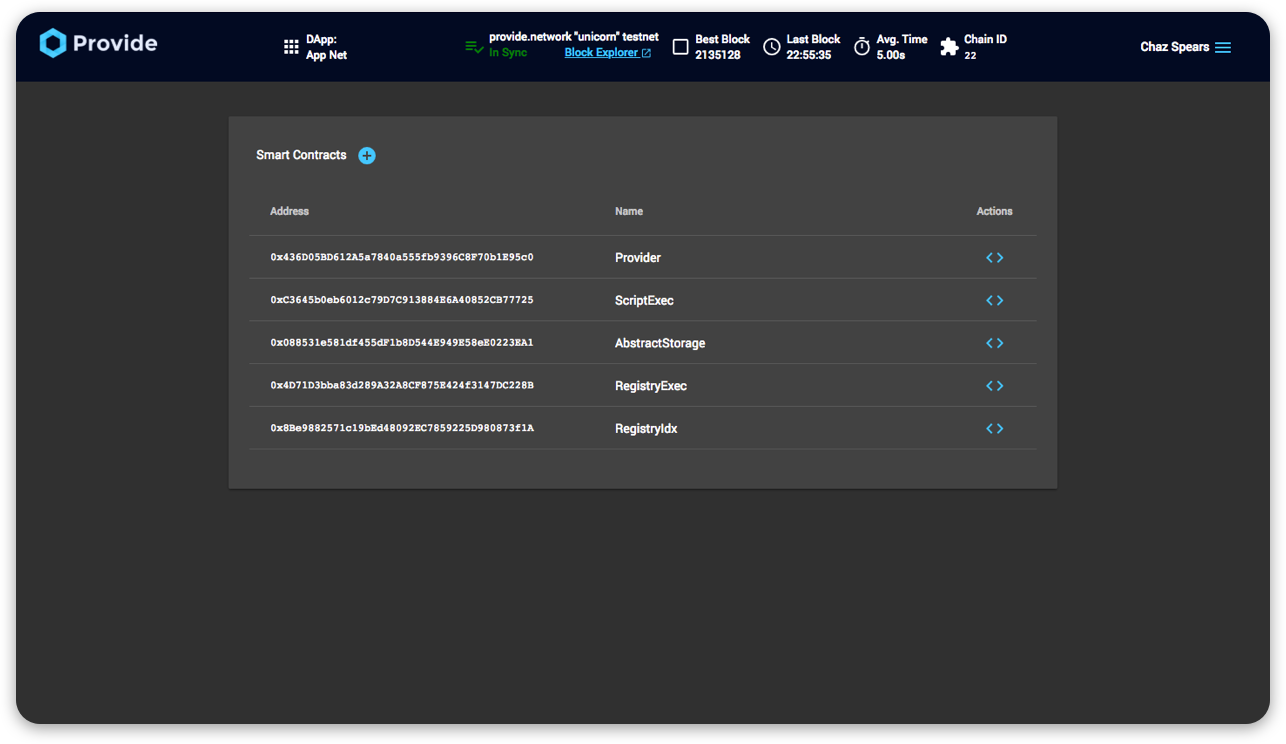This screenshot has height=744, width=1286.
Task: View code for the RegistryExec contract
Action: click(x=994, y=386)
